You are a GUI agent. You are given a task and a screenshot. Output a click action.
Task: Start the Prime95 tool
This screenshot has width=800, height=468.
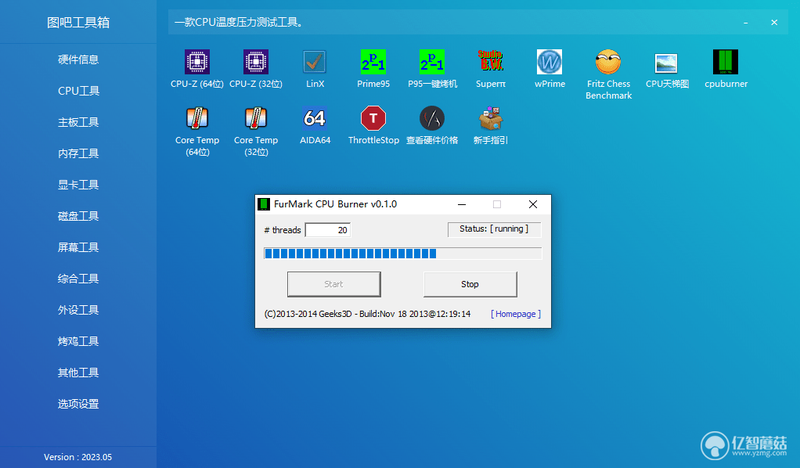[373, 69]
